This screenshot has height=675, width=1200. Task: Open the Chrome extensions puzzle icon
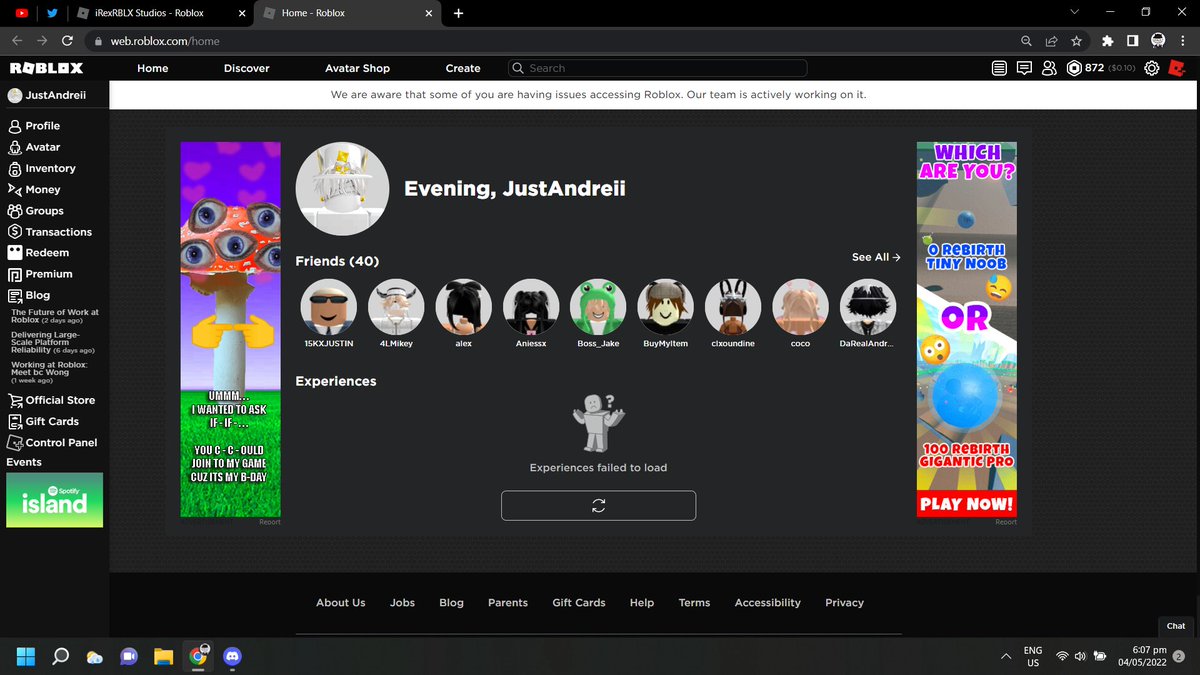(x=1107, y=41)
